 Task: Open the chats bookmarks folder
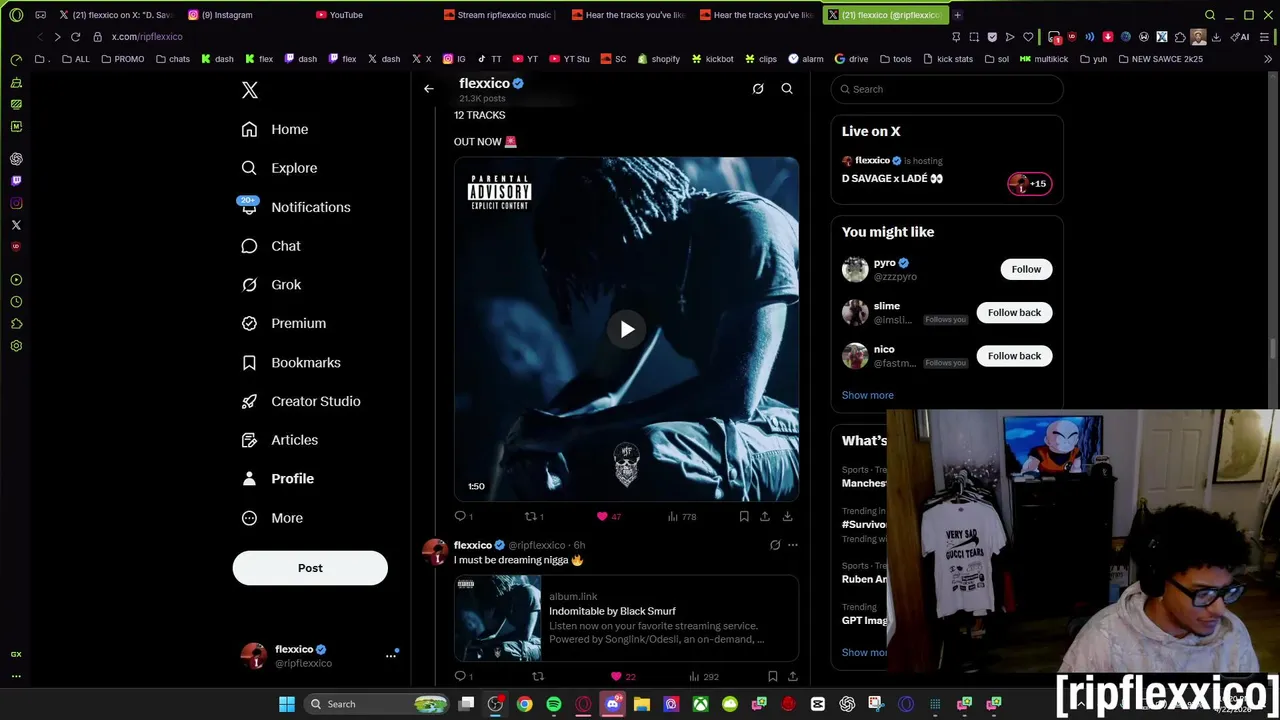tap(172, 59)
